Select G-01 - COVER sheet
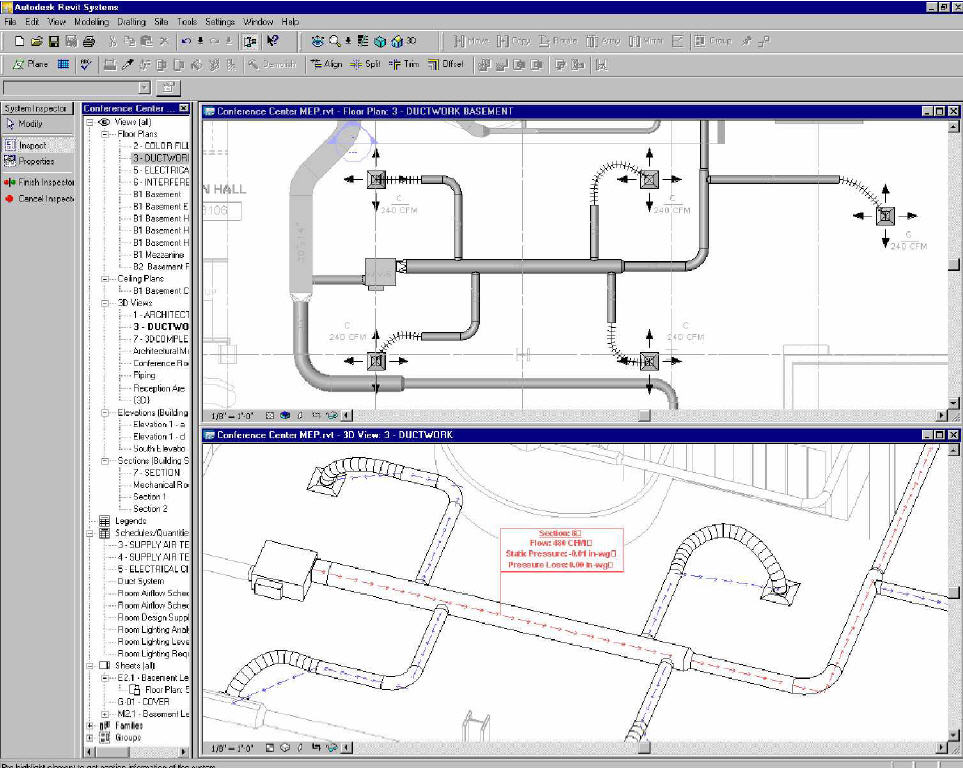The image size is (963, 768). pyautogui.click(x=143, y=702)
